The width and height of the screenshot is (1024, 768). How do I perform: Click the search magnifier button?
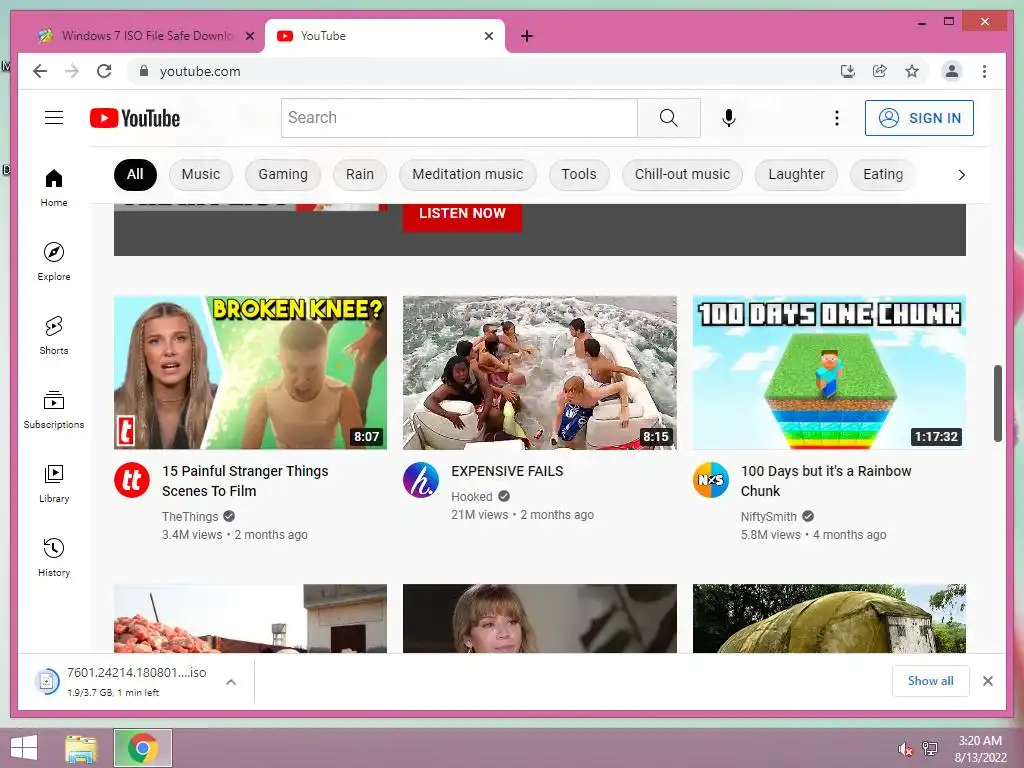[668, 118]
